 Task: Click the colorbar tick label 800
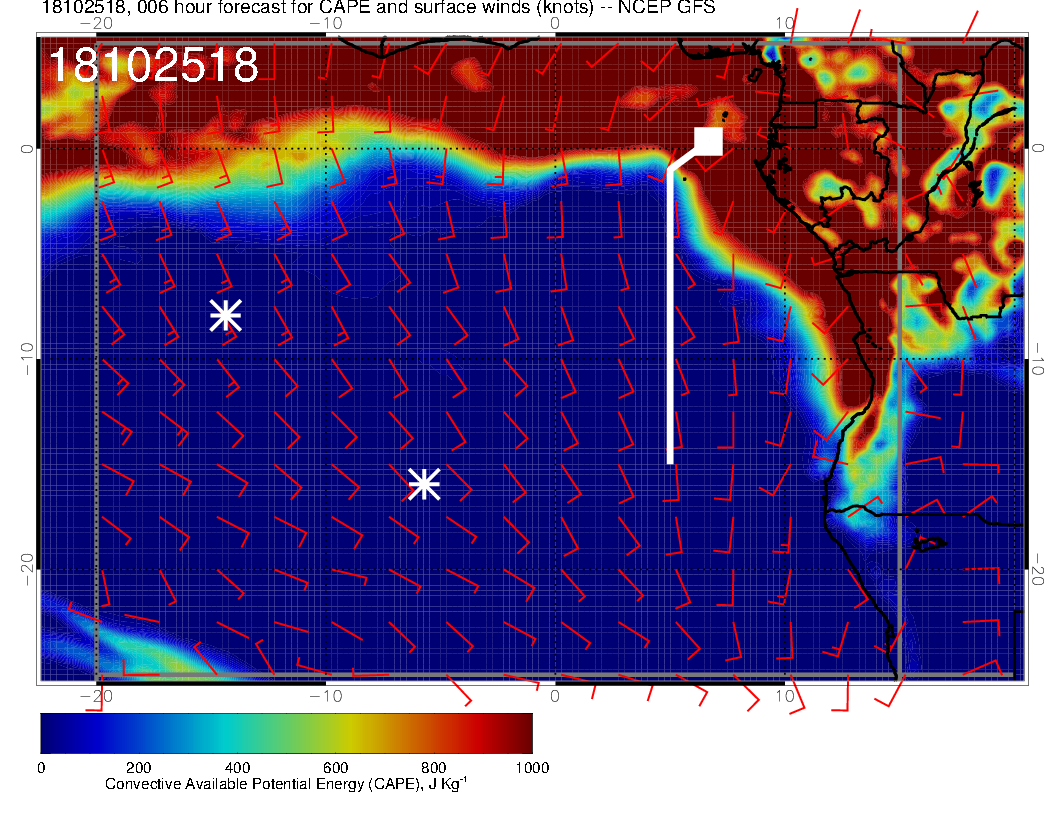click(x=433, y=767)
